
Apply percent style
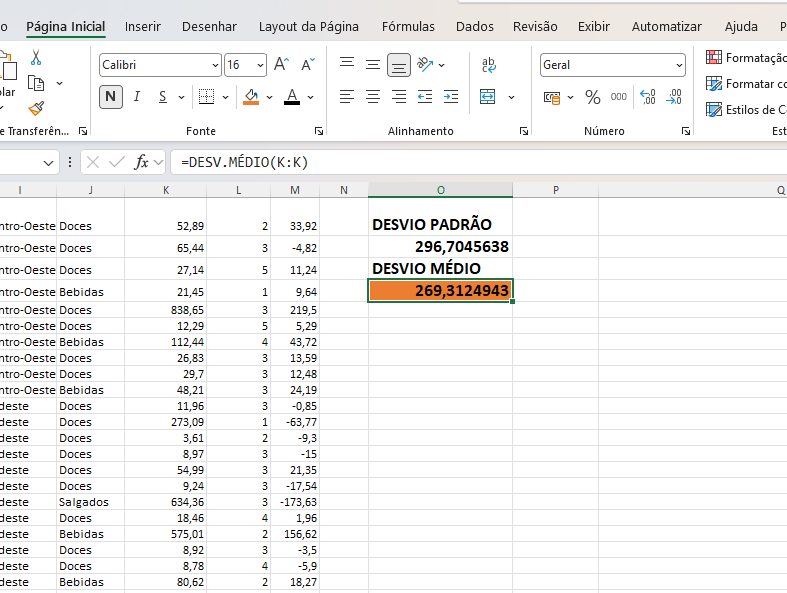point(593,97)
